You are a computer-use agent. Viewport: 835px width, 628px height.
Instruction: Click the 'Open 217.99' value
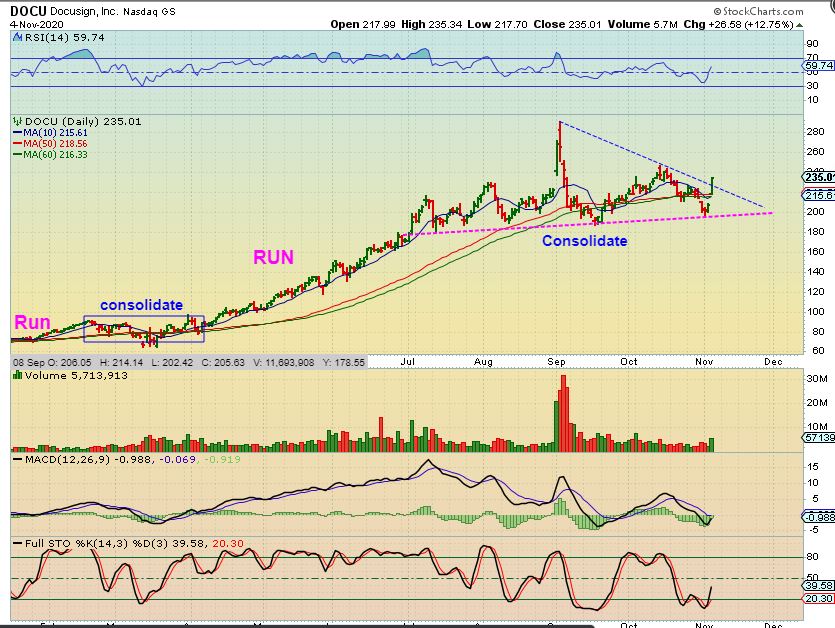363,25
